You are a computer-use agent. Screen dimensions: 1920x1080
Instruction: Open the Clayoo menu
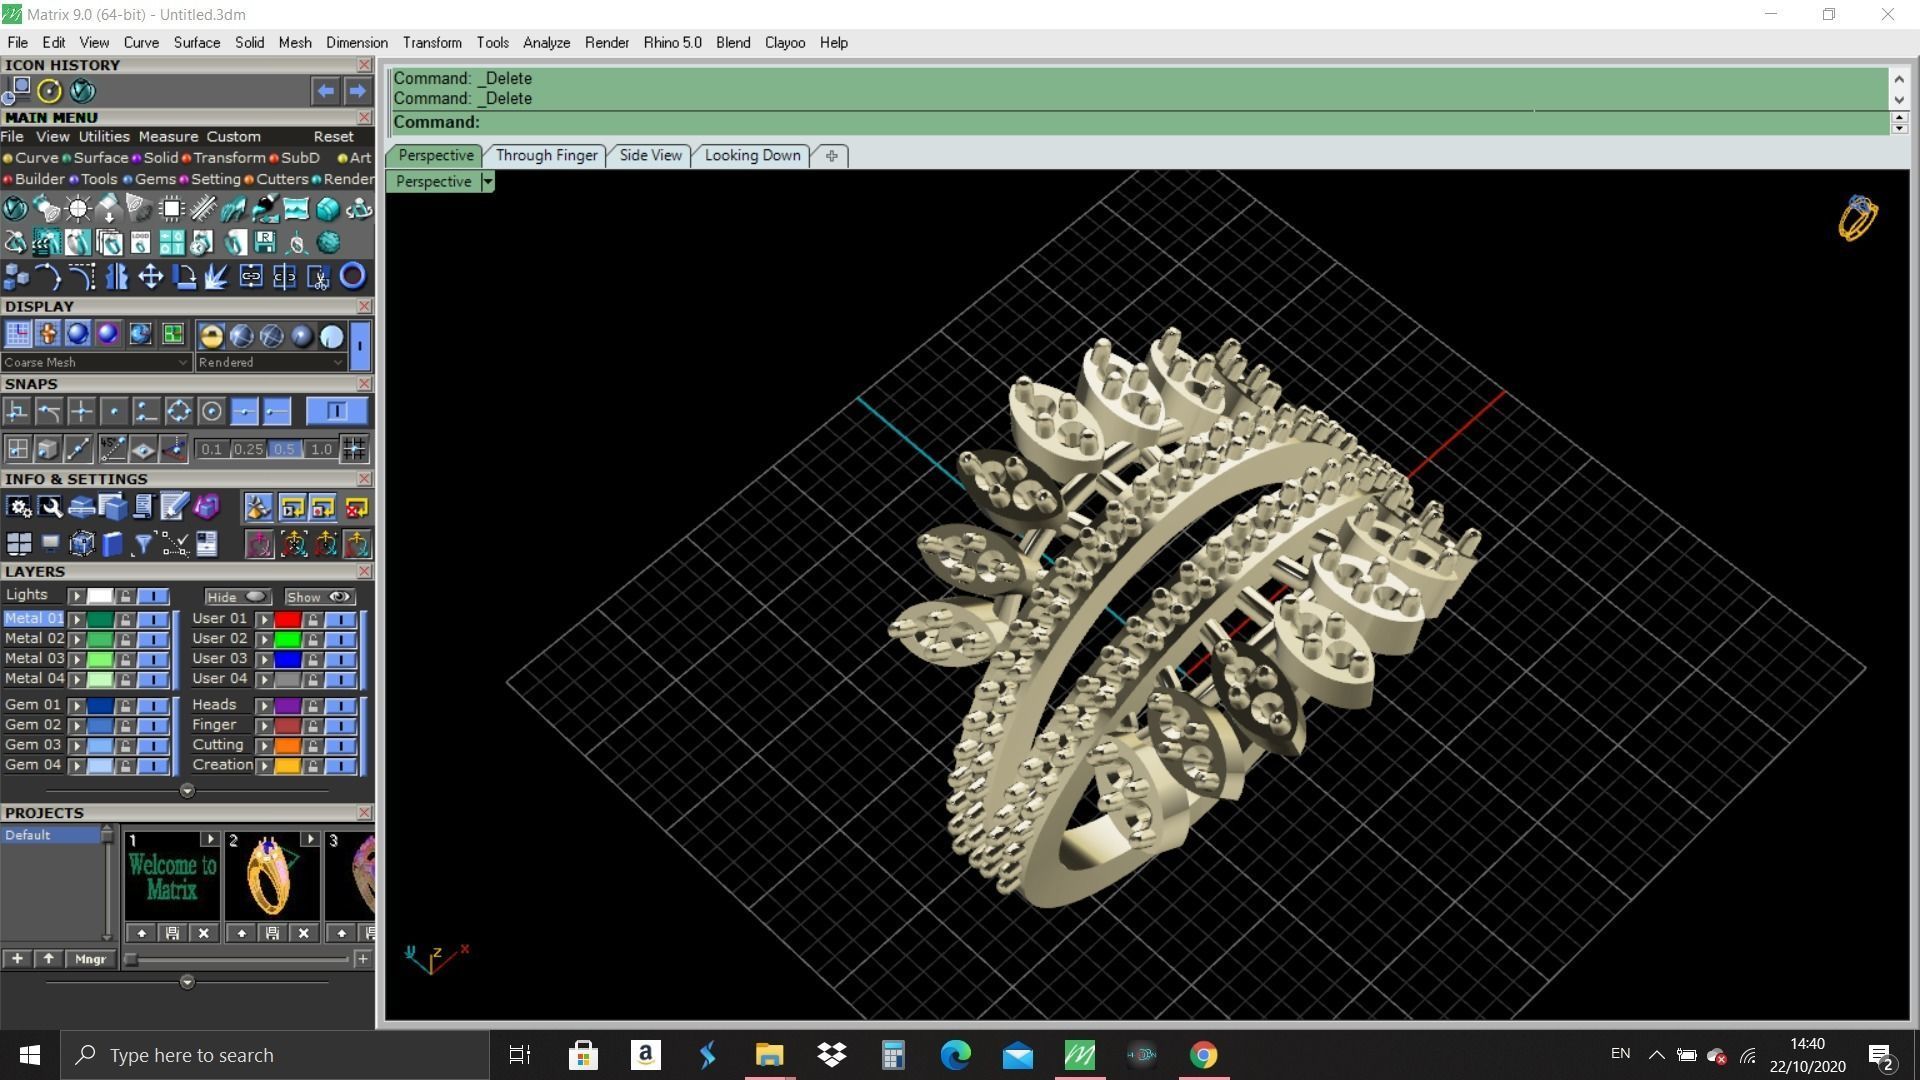coord(784,42)
